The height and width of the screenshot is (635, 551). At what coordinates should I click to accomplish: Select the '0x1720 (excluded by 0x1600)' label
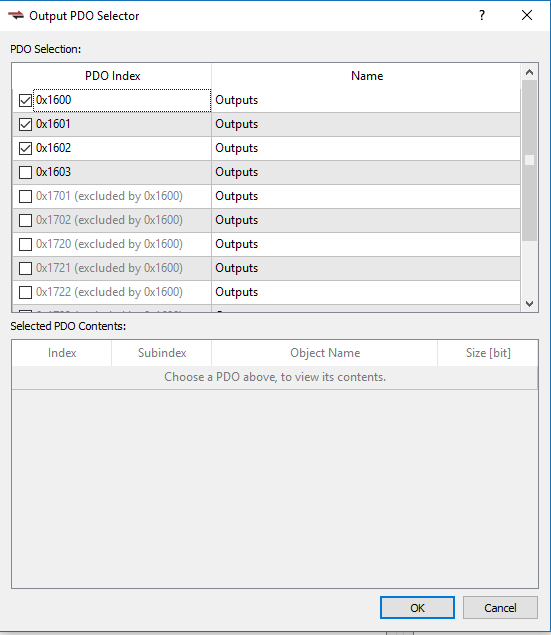pyautogui.click(x=109, y=244)
